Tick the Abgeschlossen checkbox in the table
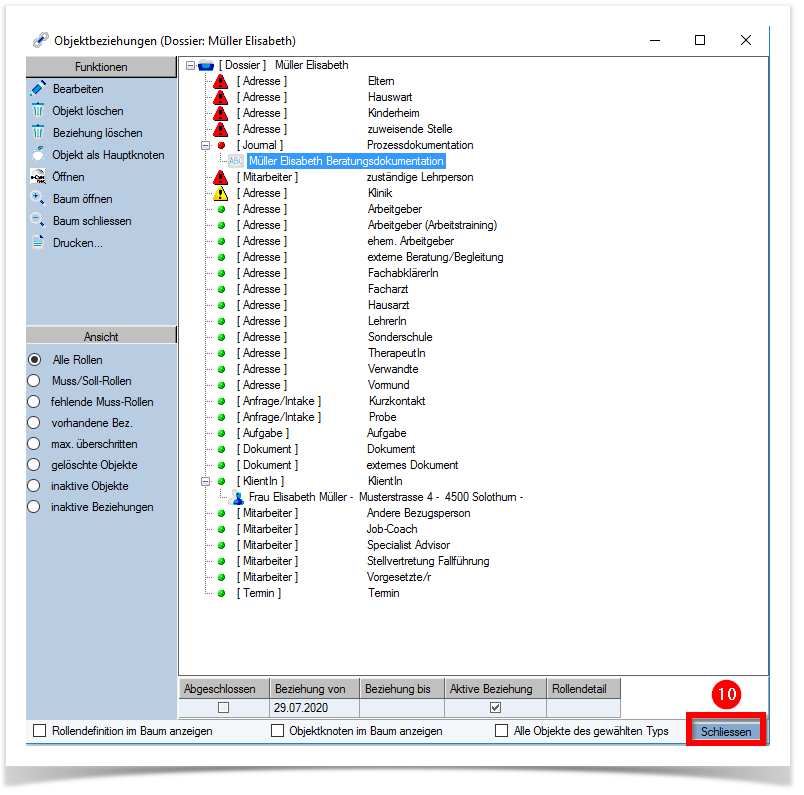 click(x=224, y=708)
